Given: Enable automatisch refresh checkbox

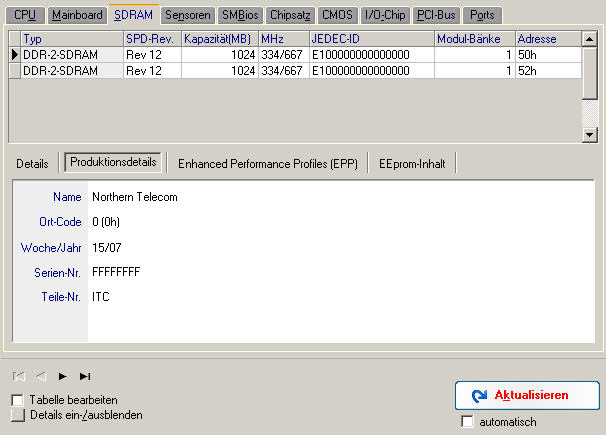Looking at the screenshot, I should pyautogui.click(x=467, y=421).
